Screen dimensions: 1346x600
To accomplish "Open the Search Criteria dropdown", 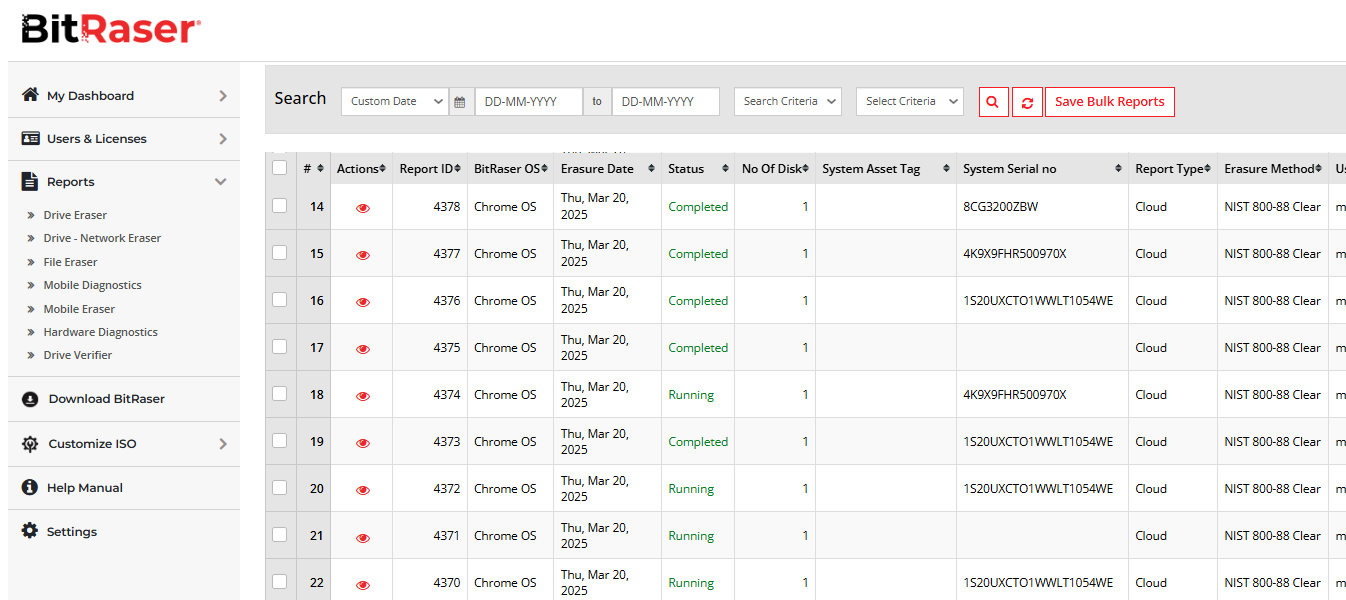I will coord(788,102).
